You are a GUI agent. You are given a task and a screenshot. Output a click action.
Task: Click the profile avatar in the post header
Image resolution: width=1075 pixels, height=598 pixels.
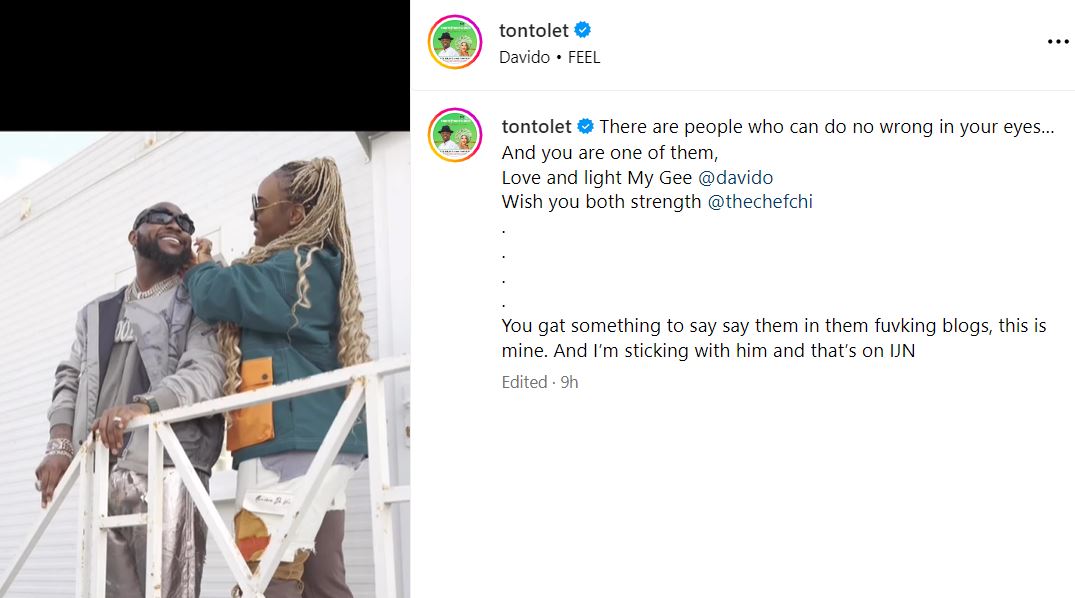455,42
